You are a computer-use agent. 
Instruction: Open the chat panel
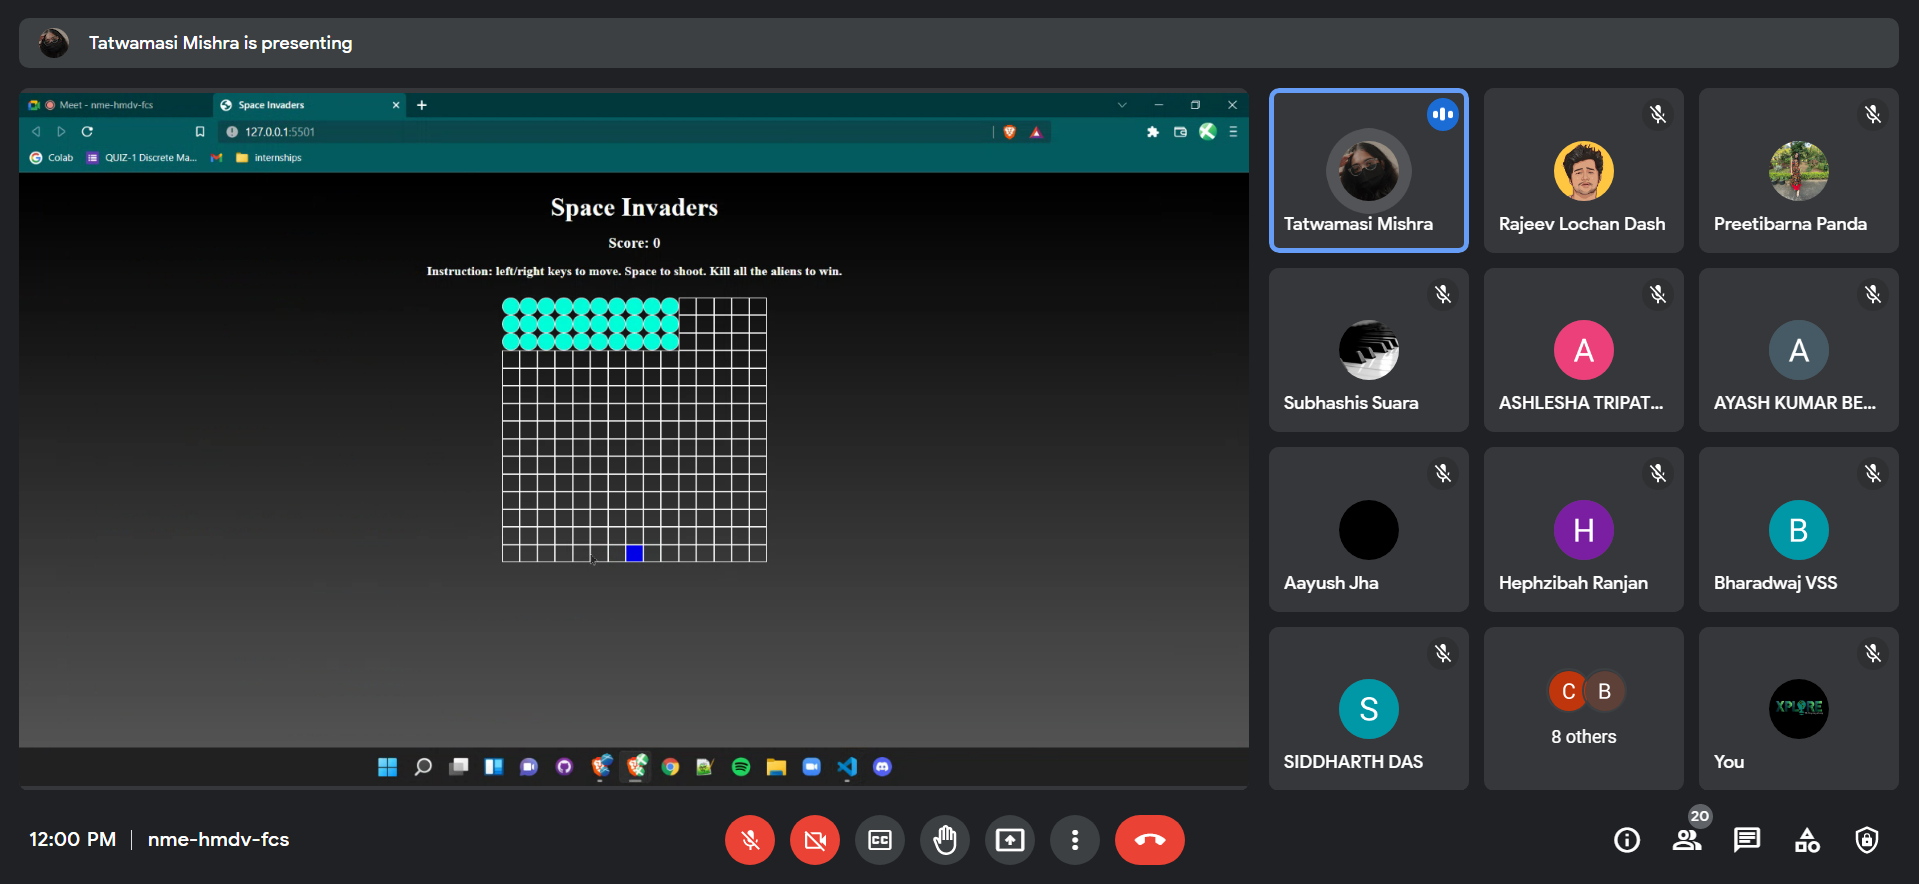pos(1747,840)
